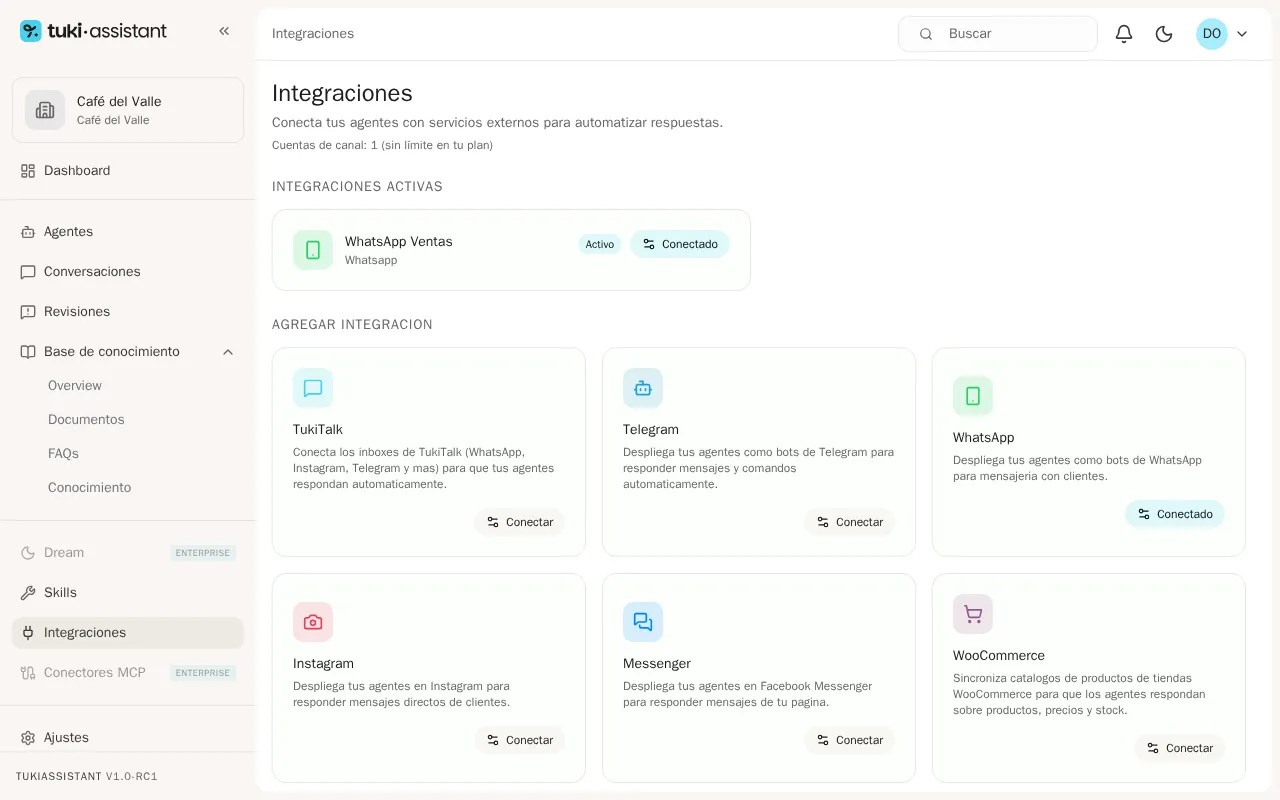1280x800 pixels.
Task: Click the TukiTalk card title
Action: pyautogui.click(x=318, y=430)
